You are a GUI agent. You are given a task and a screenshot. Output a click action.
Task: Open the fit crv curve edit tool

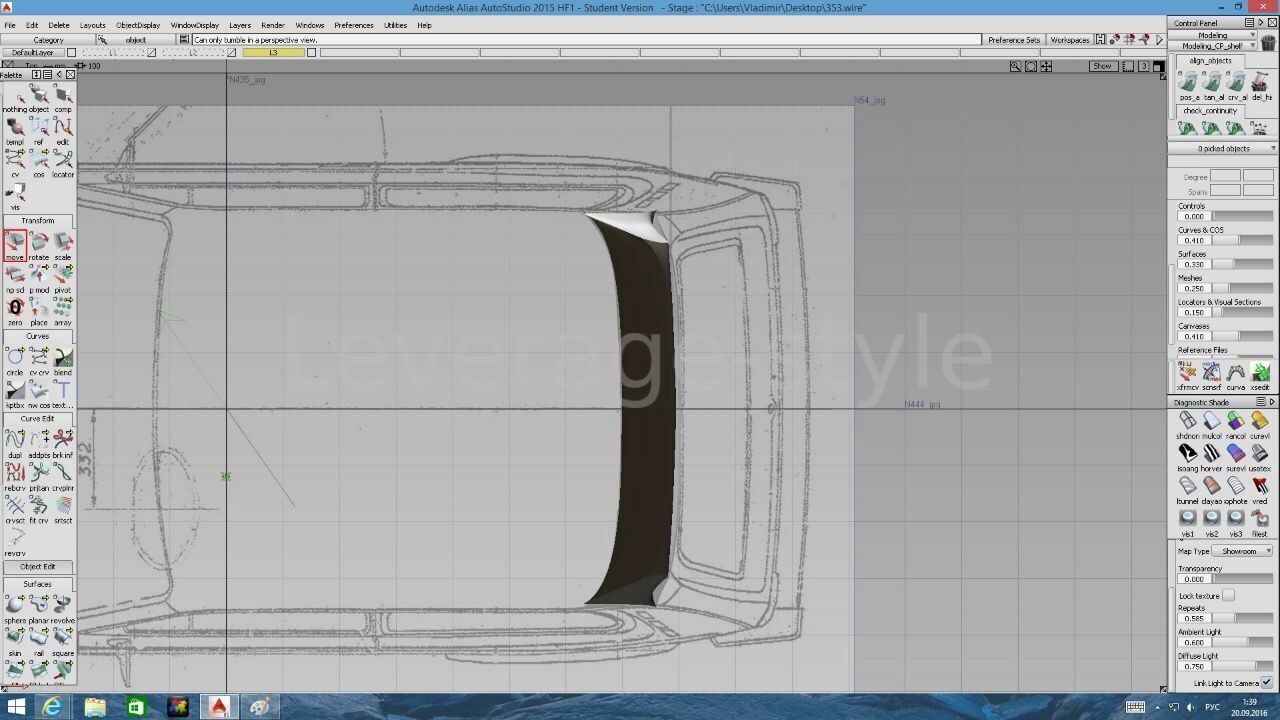[39, 506]
